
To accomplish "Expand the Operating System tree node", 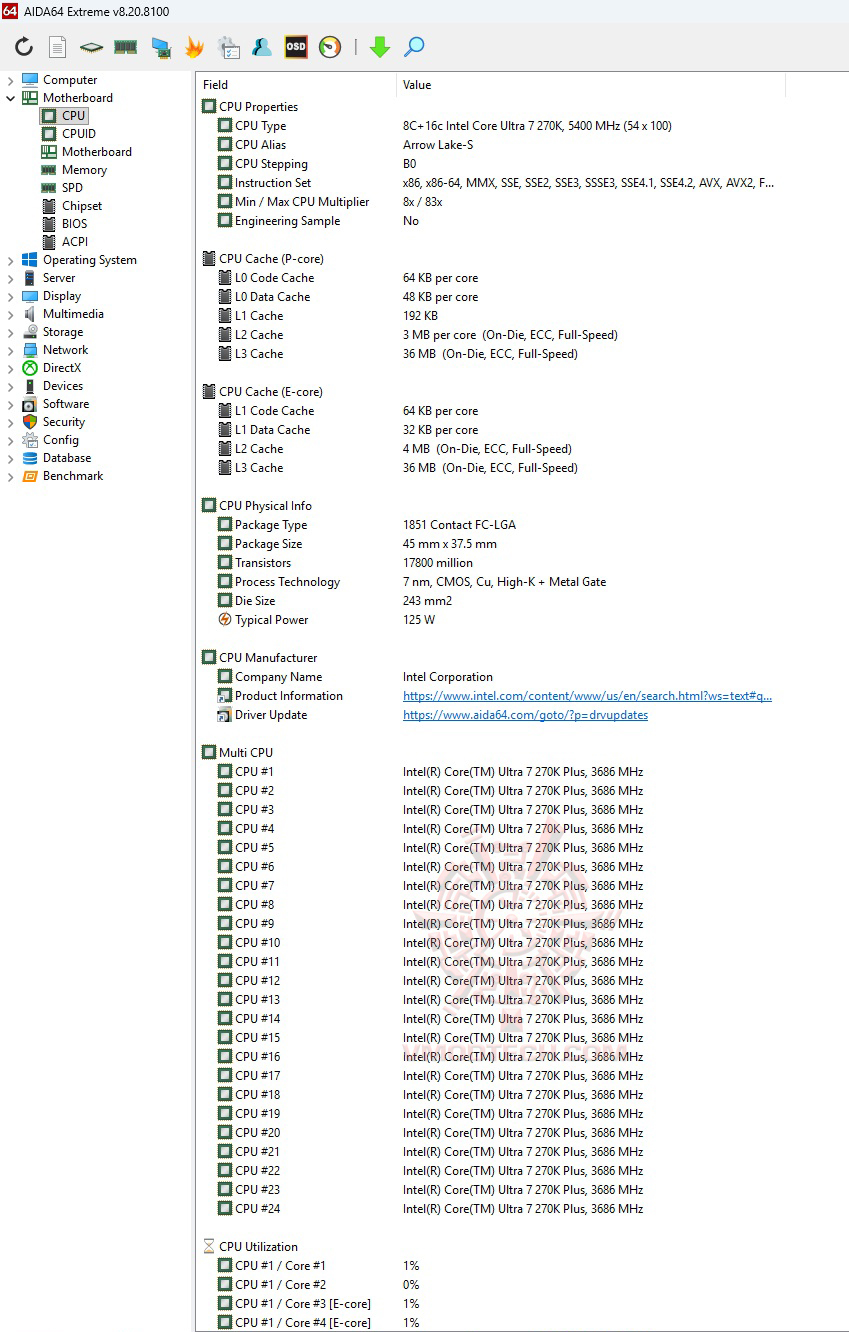I will [11, 260].
